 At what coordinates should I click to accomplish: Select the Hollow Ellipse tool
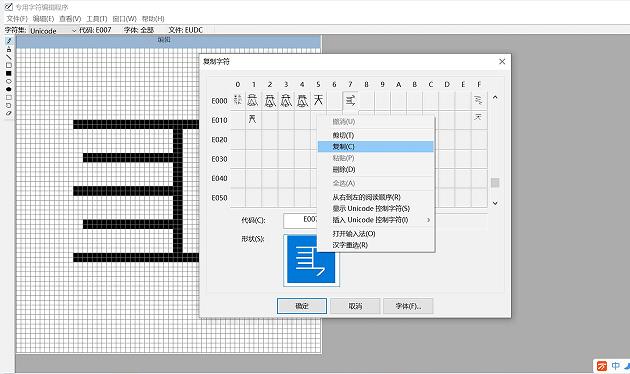coord(8,81)
